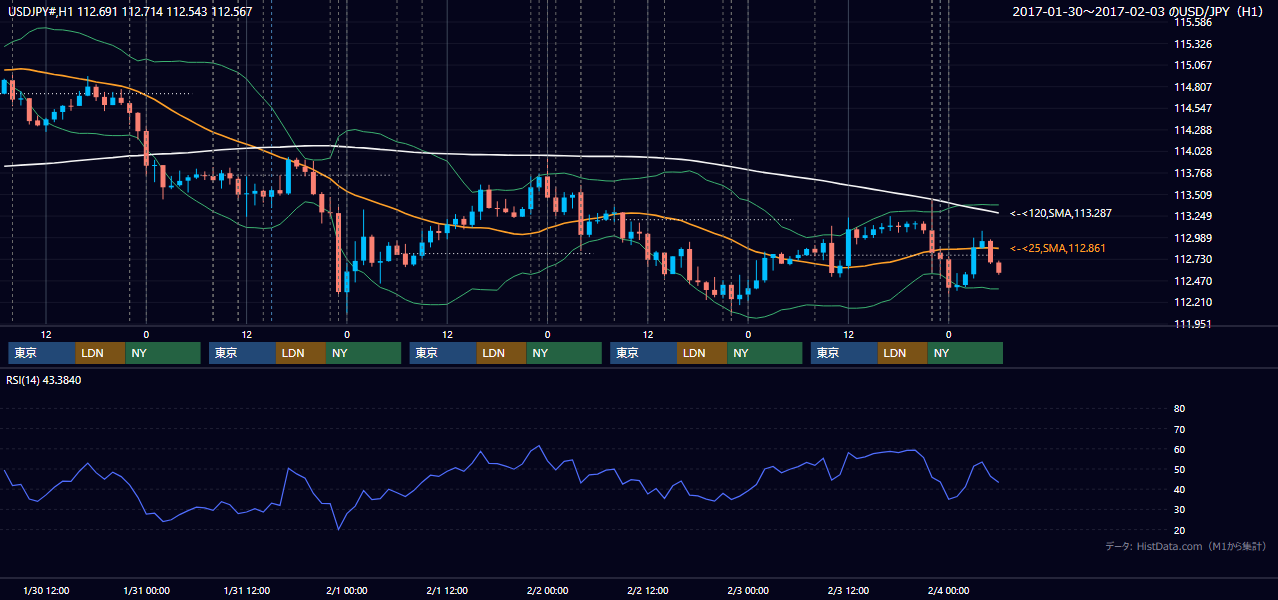Click price axis value 112.470

(1195, 281)
